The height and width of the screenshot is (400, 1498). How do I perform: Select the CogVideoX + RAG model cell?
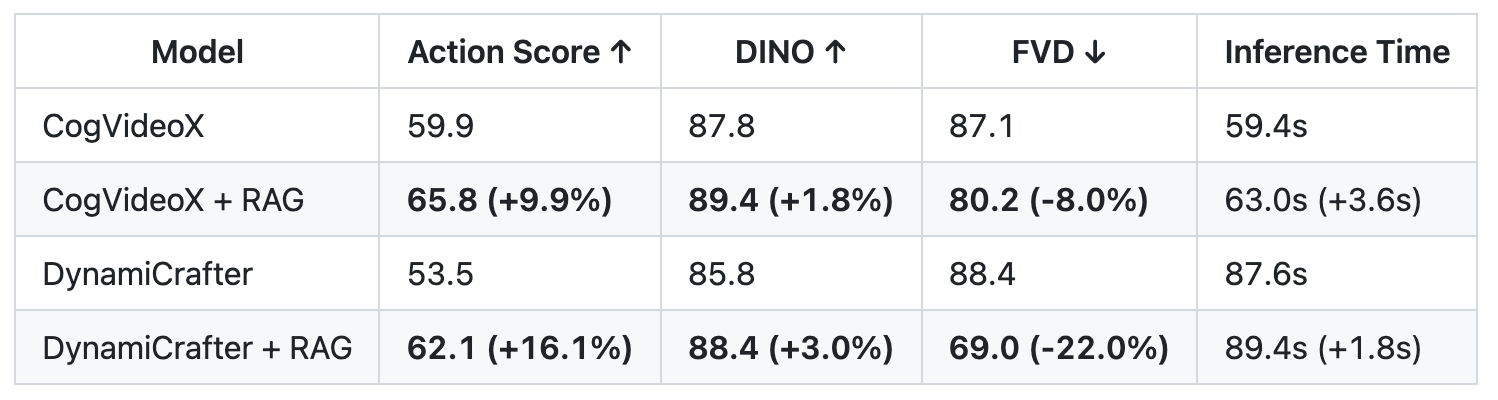click(x=173, y=200)
